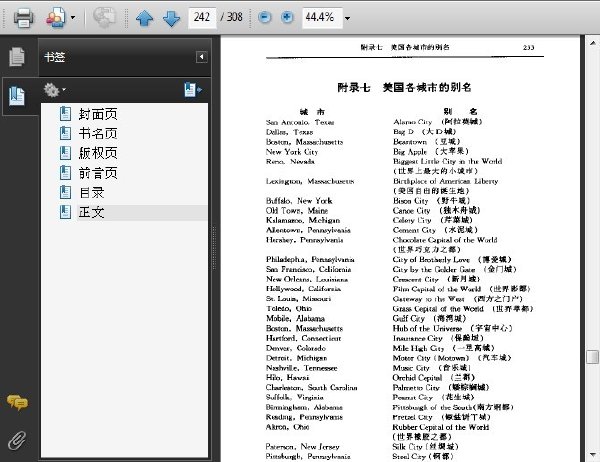The height and width of the screenshot is (462, 600).
Task: Click the heading 附录七 美国各城市的别名
Action: point(404,87)
